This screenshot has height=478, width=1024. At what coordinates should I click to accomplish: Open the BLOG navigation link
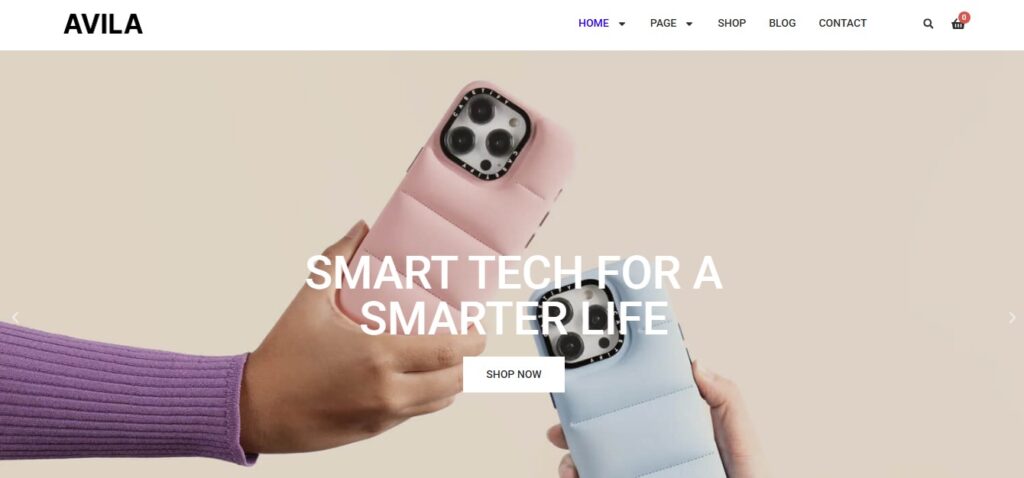coord(782,24)
